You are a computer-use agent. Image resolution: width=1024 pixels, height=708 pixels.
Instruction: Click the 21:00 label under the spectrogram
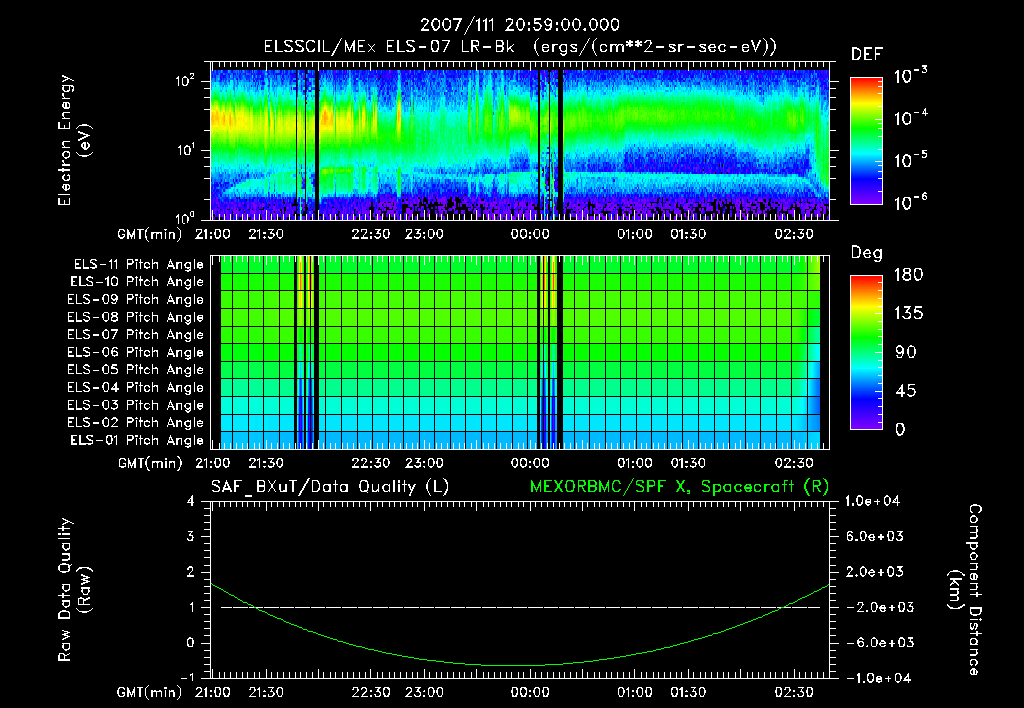(213, 234)
